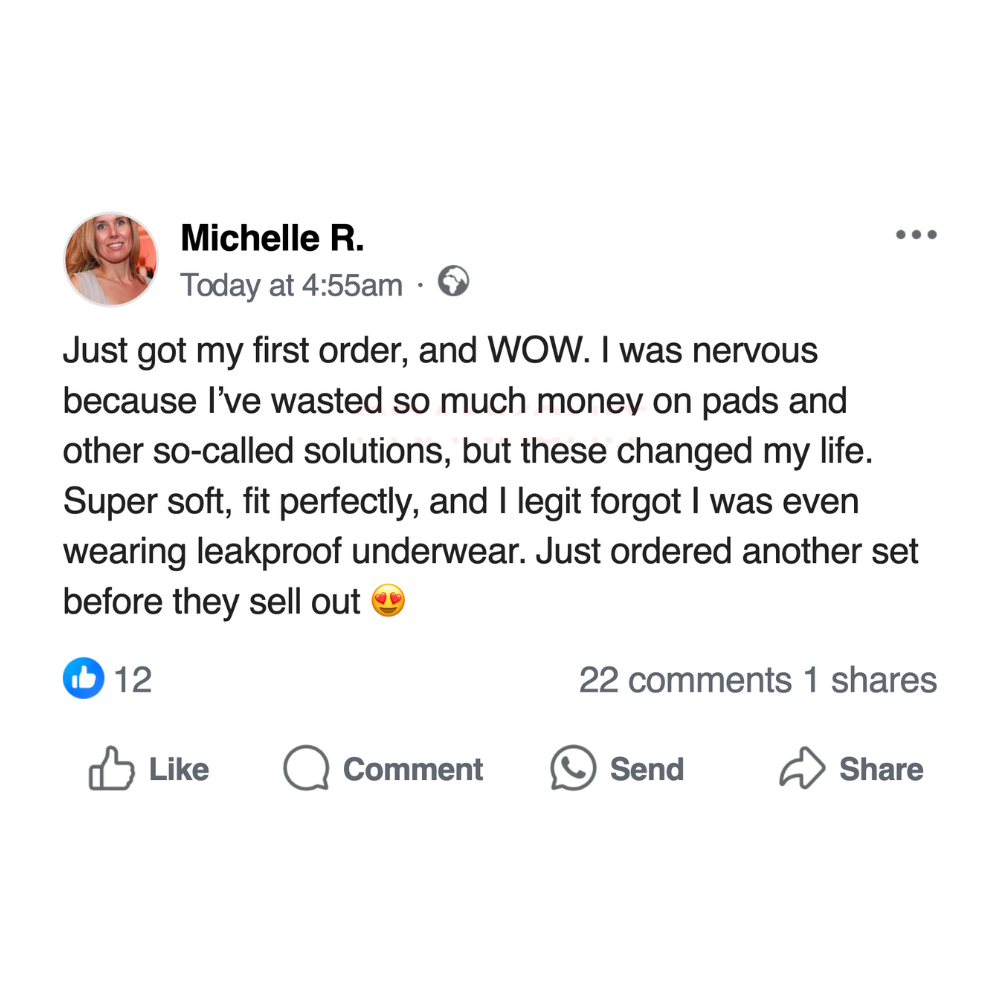Screen dimensions: 1000x1000
Task: Tap the speech bubble Comment icon
Action: click(306, 769)
